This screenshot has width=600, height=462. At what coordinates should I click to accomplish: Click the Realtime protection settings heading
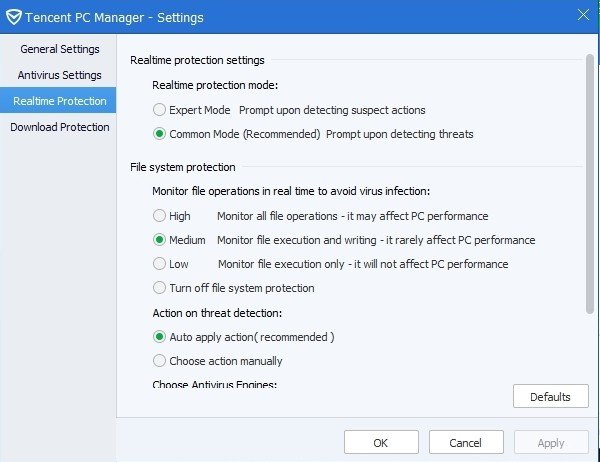(197, 60)
